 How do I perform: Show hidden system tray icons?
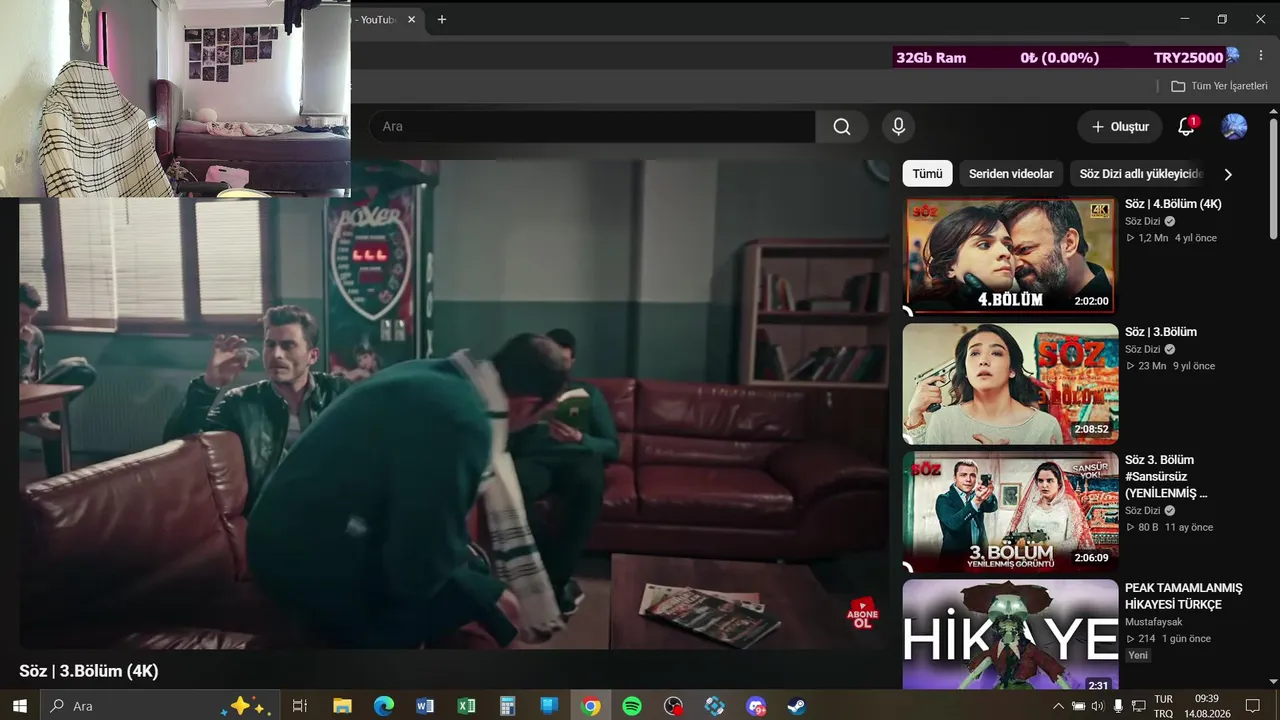click(x=1059, y=706)
